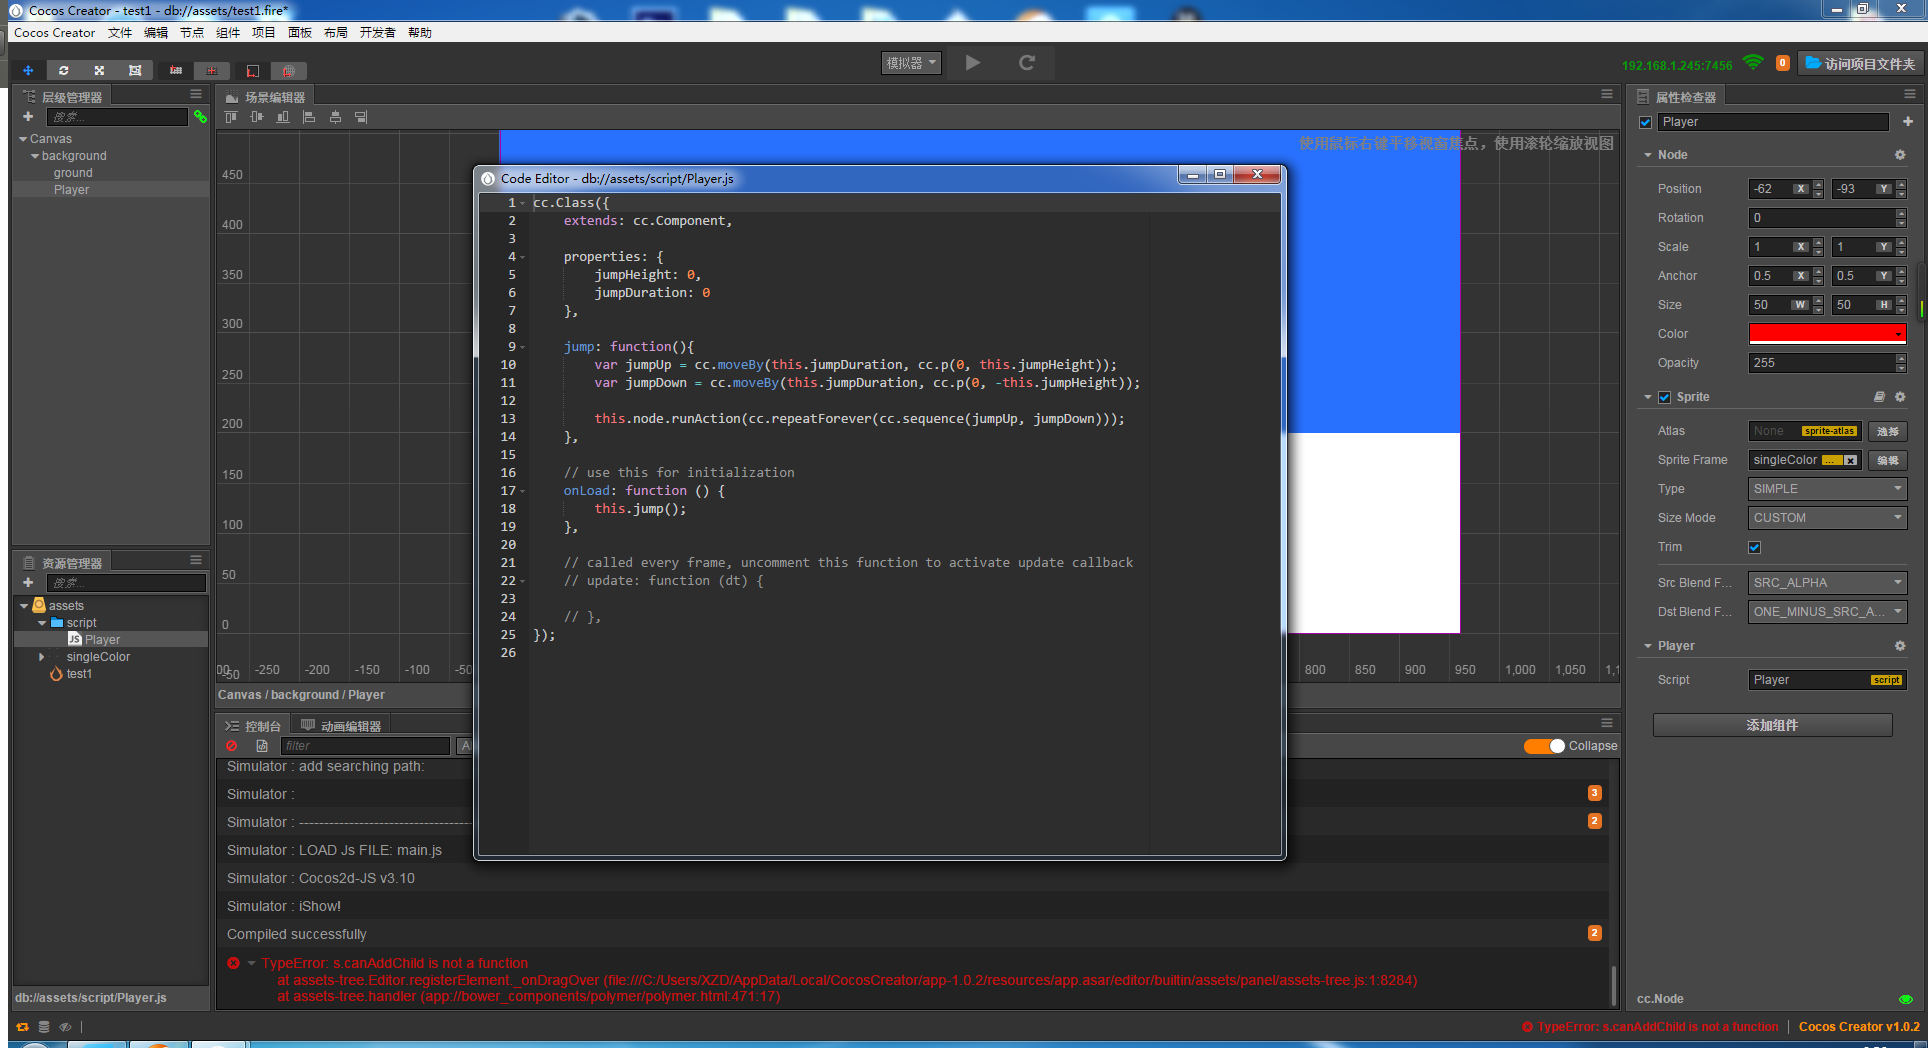Open the sprite Type dropdown showing SIMPLE

coord(1827,489)
